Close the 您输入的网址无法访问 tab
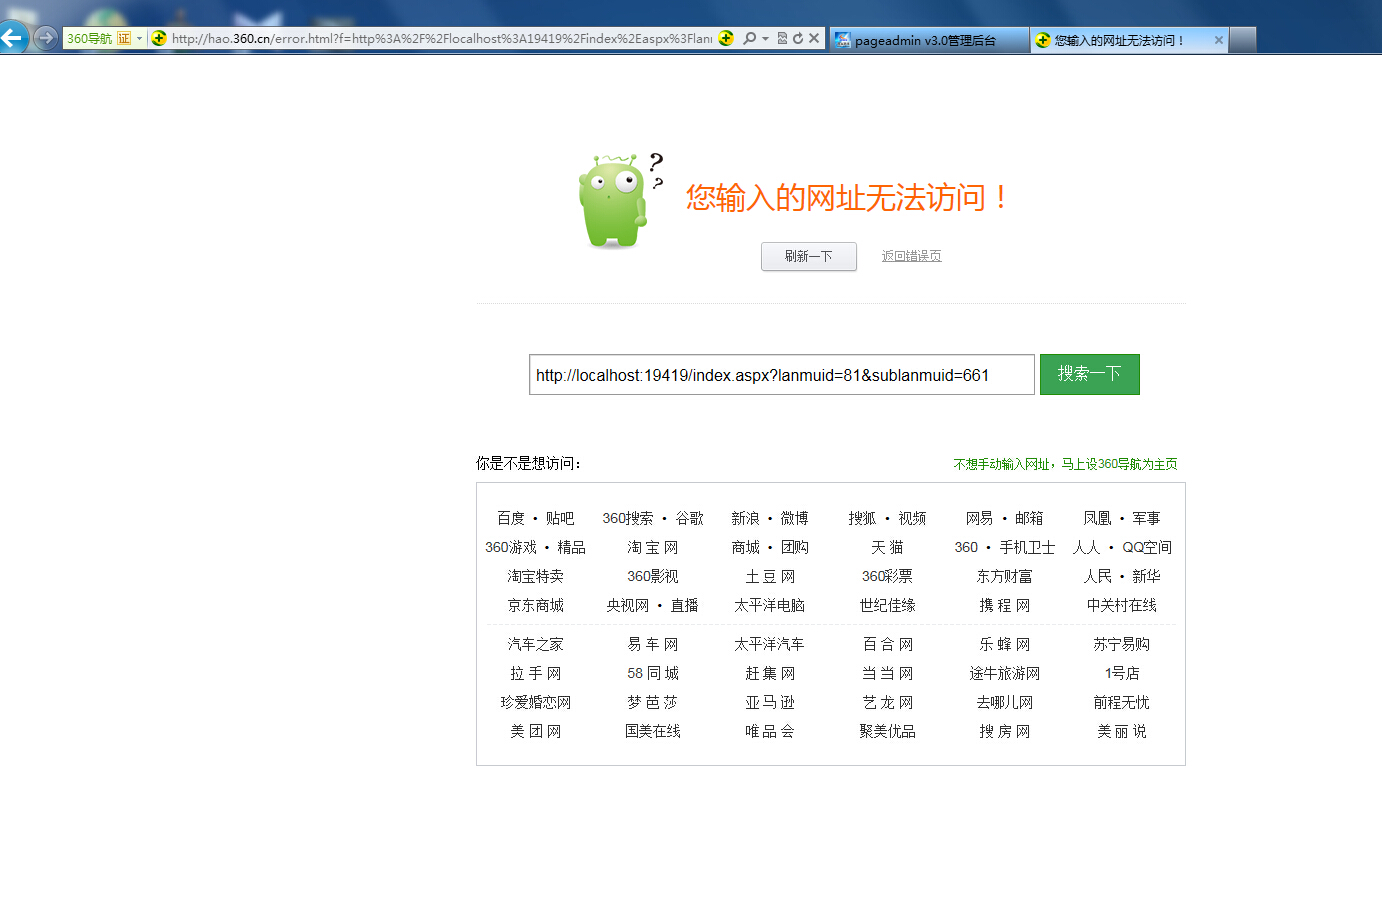This screenshot has height=911, width=1382. (1218, 40)
